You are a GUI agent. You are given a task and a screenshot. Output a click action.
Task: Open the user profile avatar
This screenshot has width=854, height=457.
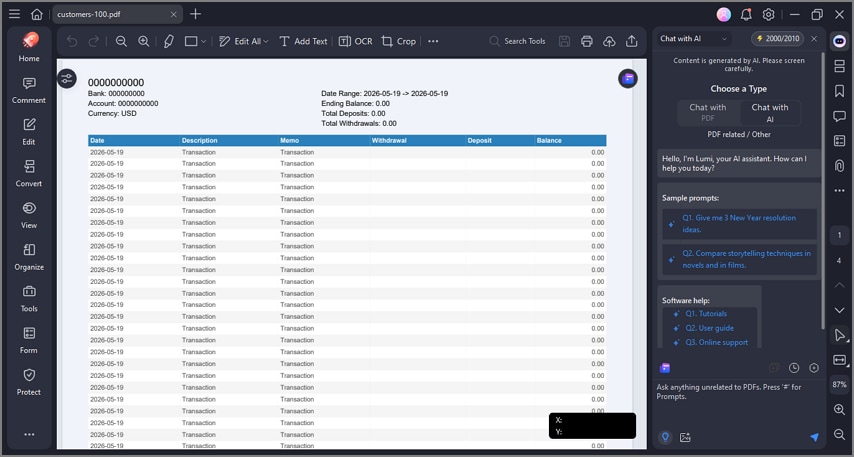point(724,15)
